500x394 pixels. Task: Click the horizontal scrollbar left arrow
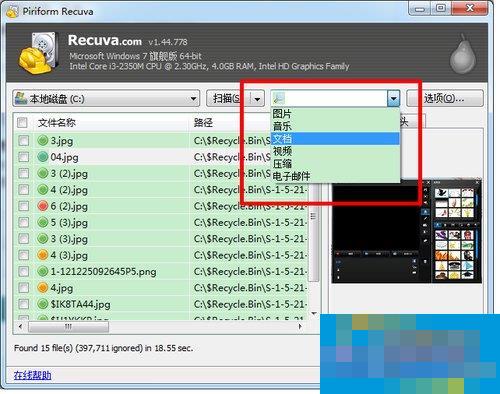[20, 326]
